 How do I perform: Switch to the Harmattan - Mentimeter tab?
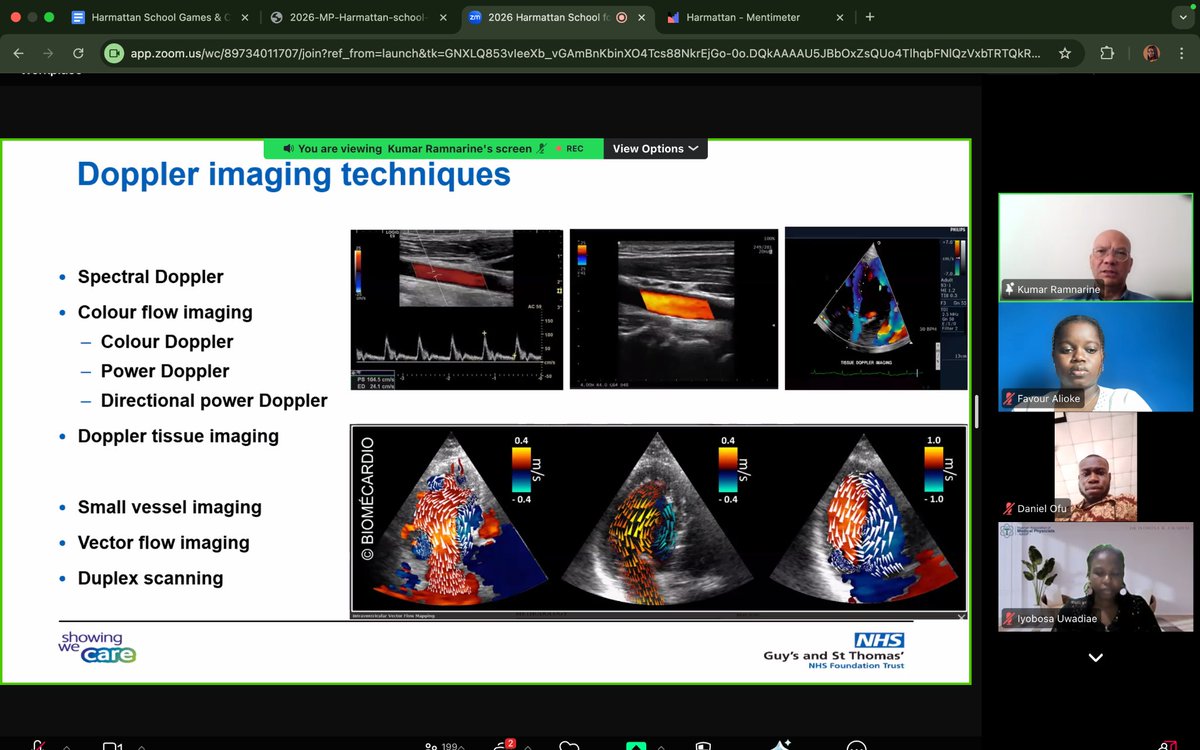tap(745, 17)
